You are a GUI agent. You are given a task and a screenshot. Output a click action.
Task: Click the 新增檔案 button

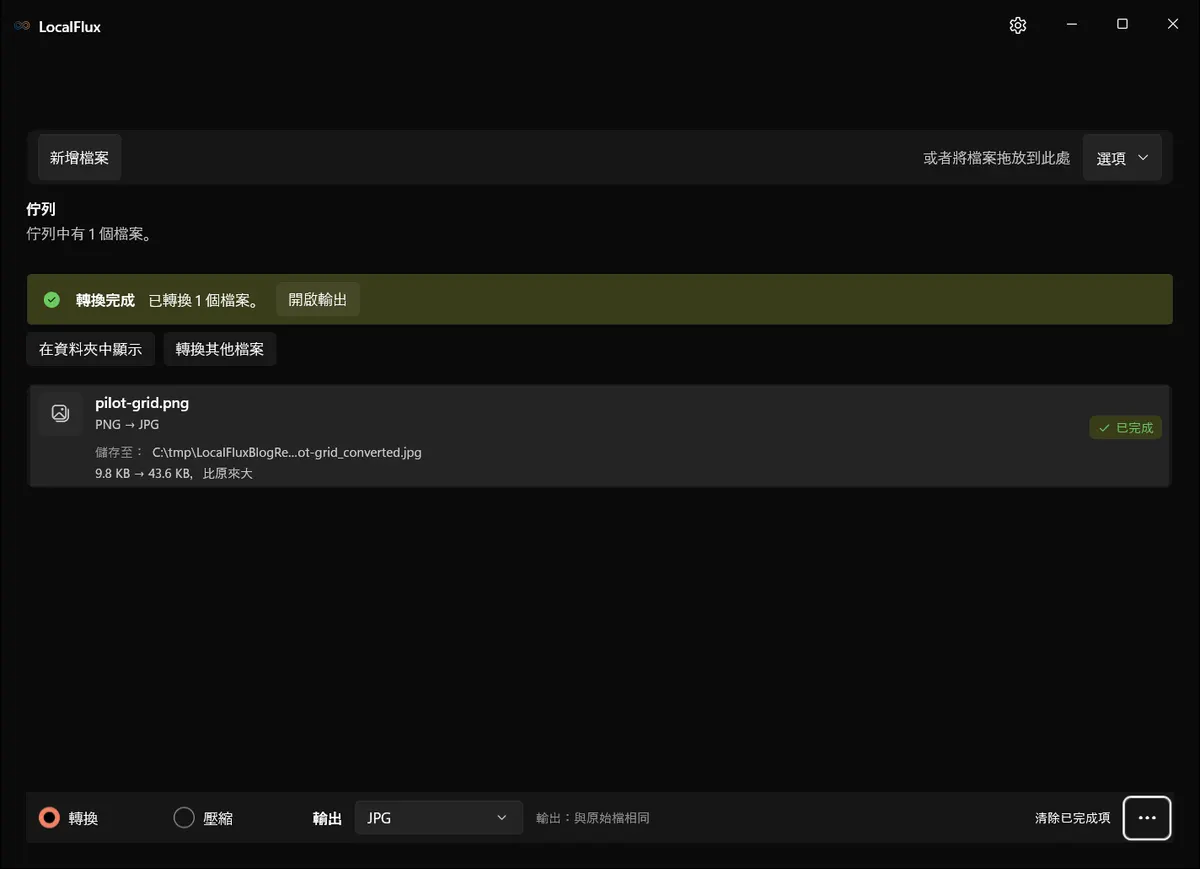tap(80, 158)
